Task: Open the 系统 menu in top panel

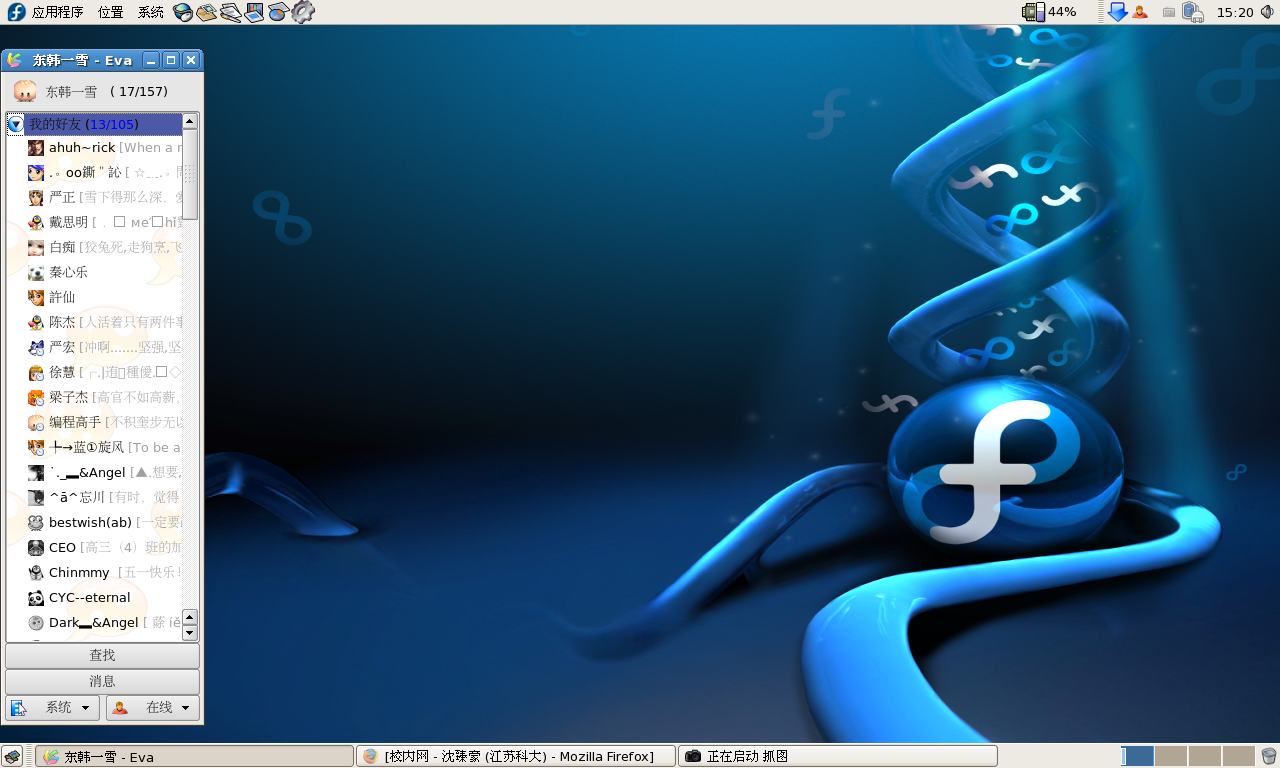Action: pos(151,12)
